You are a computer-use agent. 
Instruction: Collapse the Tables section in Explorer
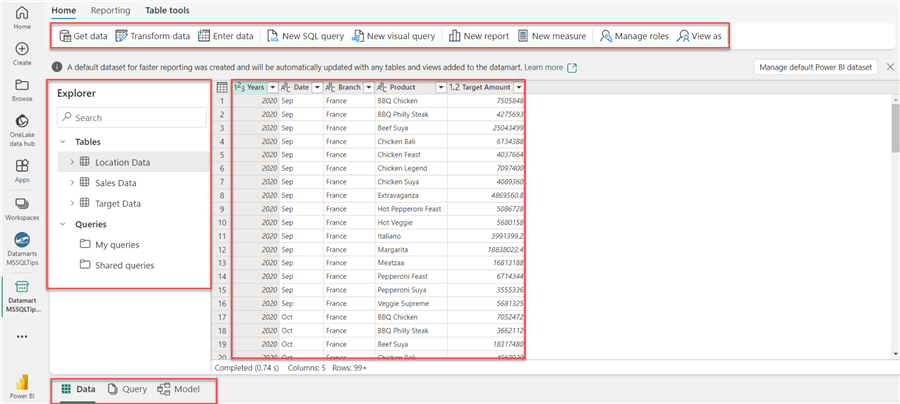click(64, 142)
